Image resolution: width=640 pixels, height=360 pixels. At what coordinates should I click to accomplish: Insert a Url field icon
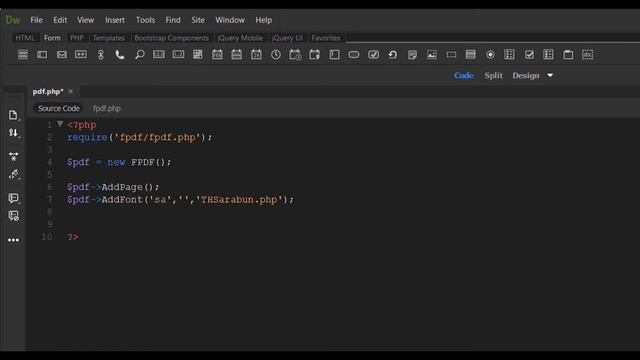(100, 55)
